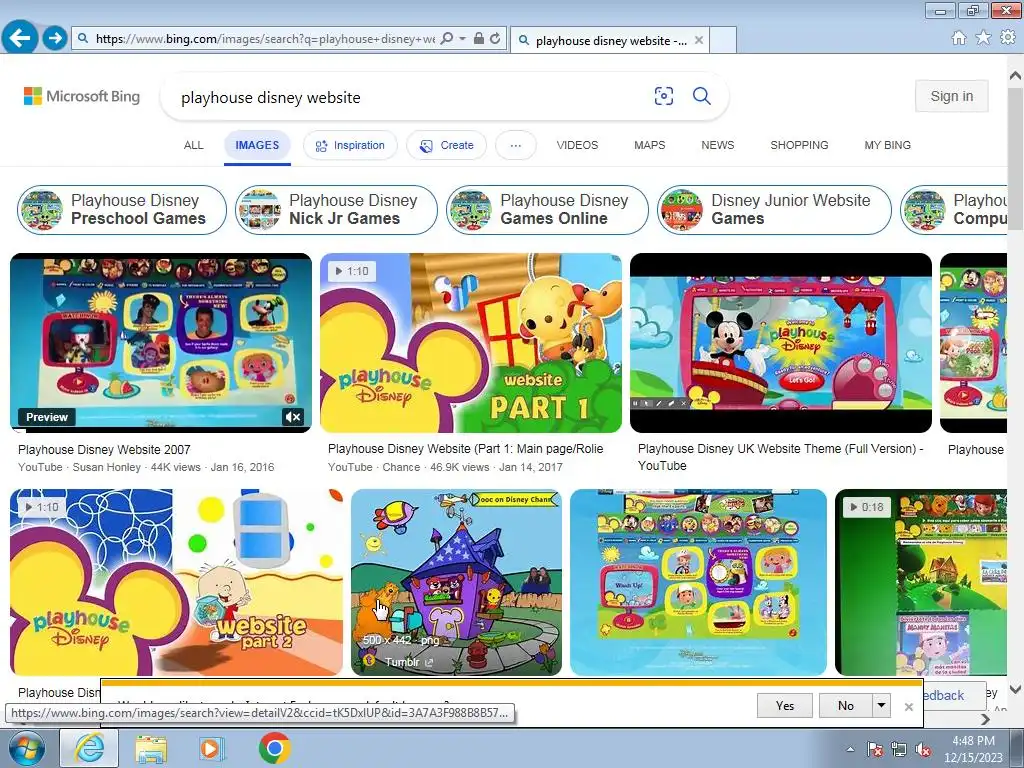
Task: Switch to the MAPS tab
Action: pyautogui.click(x=650, y=145)
